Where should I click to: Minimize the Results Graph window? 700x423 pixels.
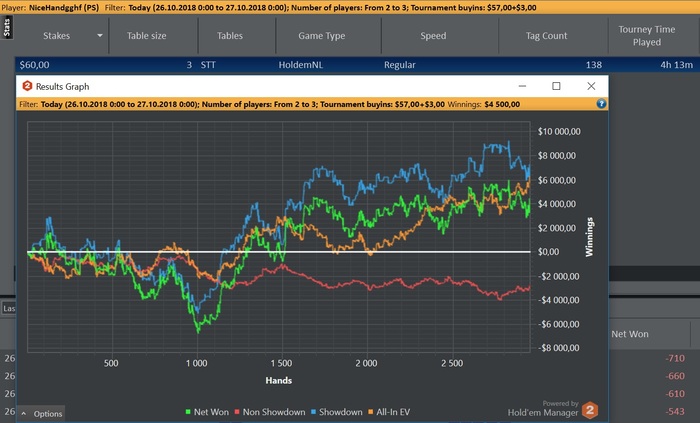(522, 86)
